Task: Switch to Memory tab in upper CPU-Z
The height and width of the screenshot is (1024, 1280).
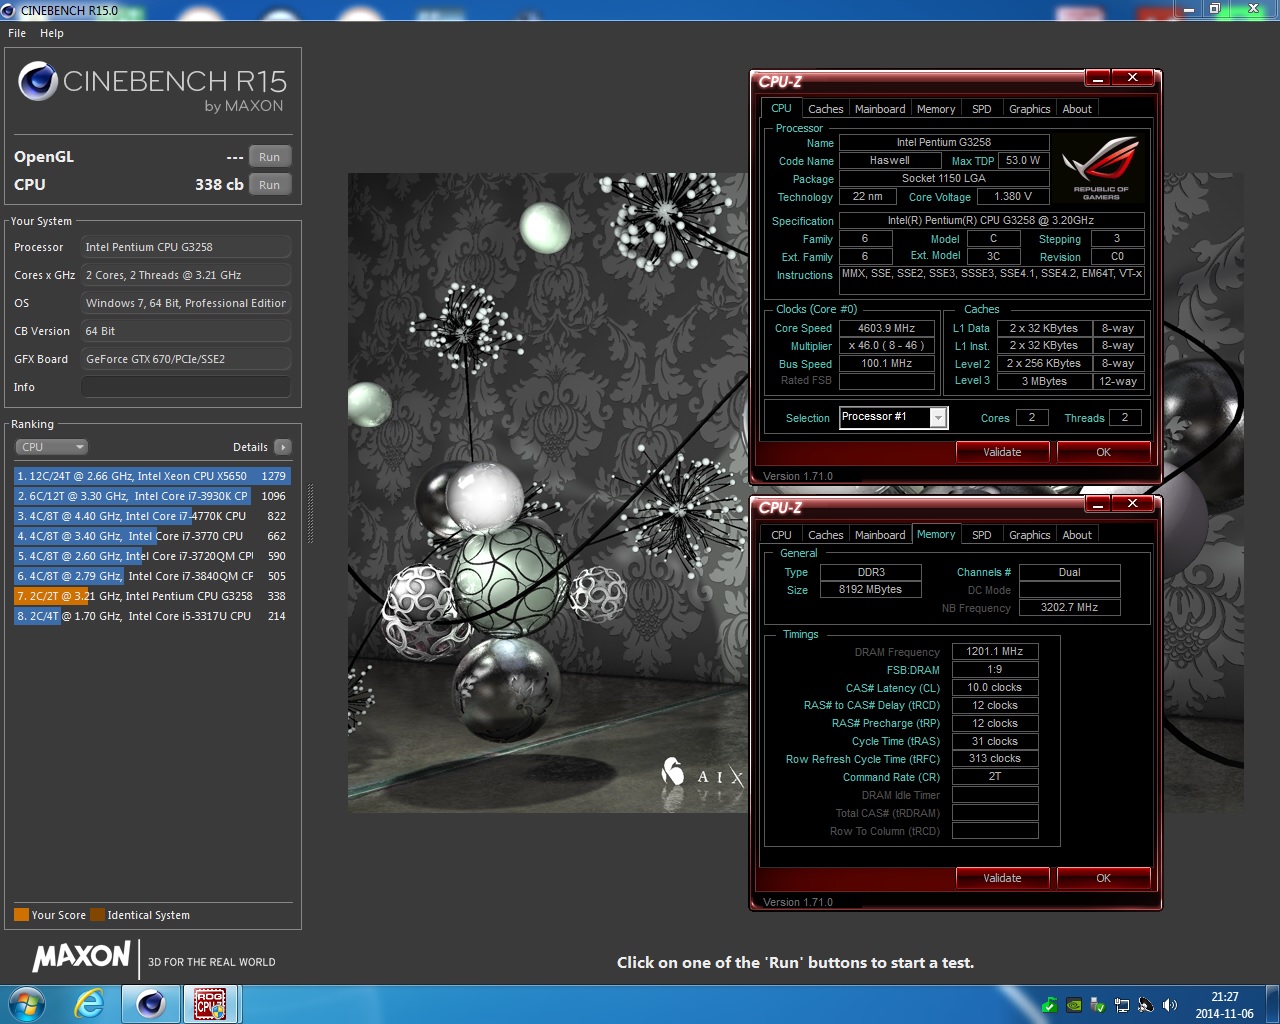Action: pos(936,109)
